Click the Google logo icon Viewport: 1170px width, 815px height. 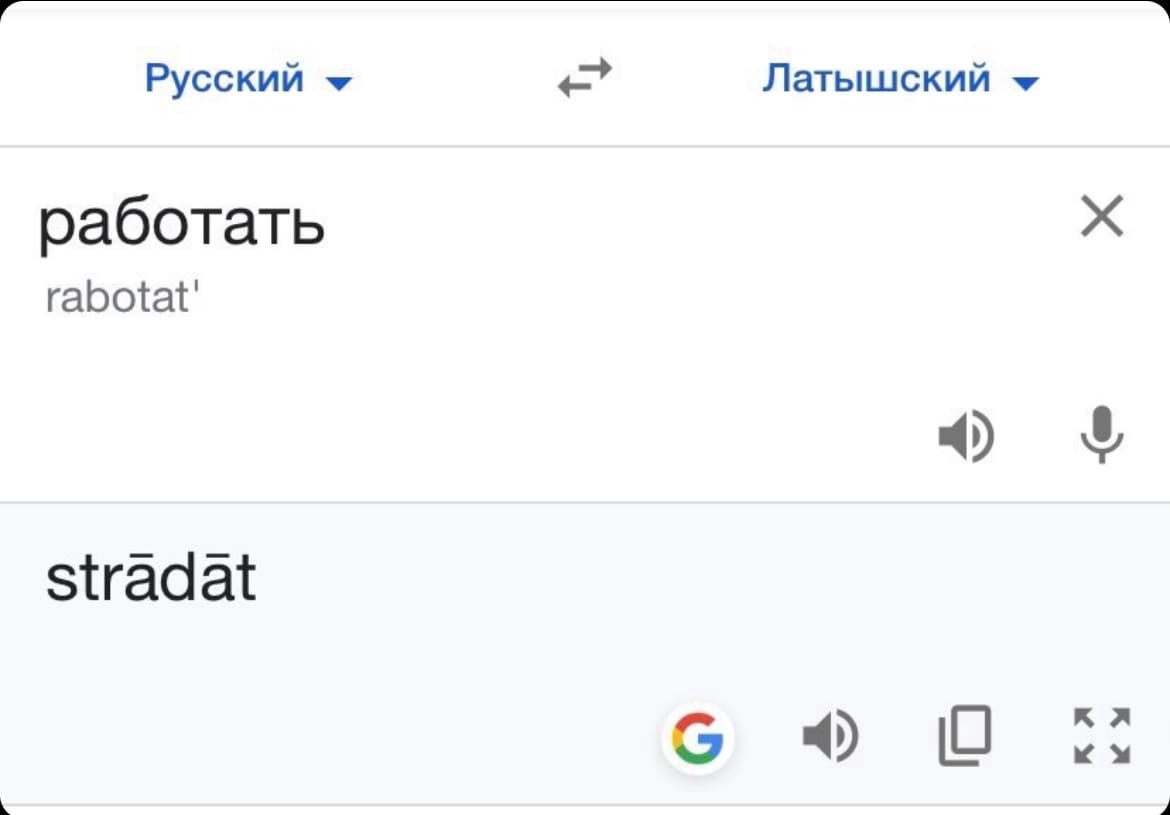[x=697, y=740]
